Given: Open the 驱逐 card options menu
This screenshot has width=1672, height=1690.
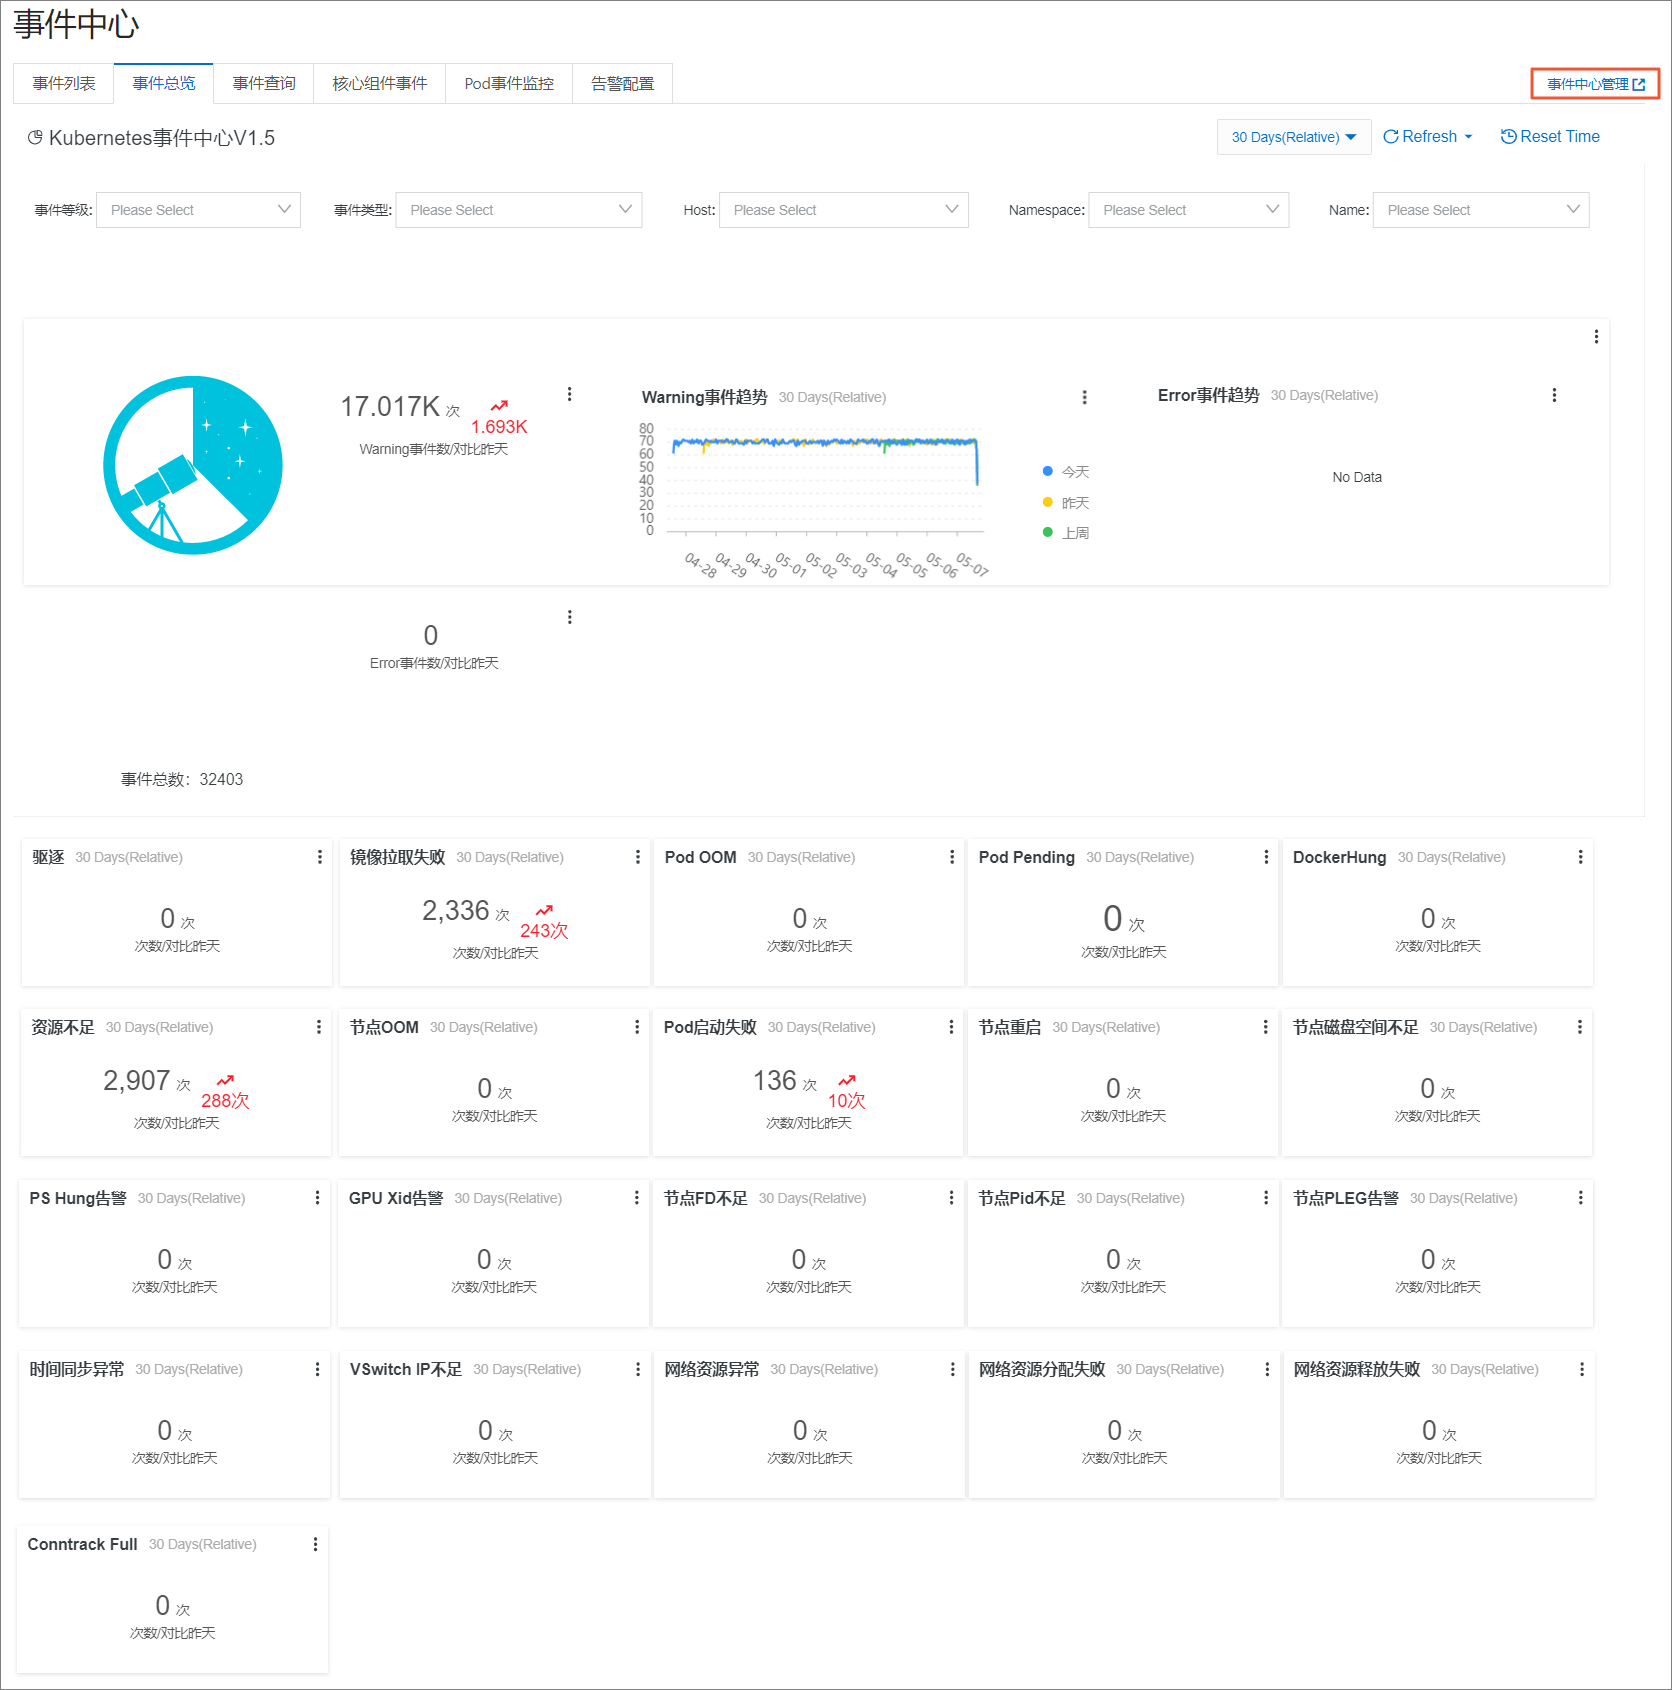Looking at the screenshot, I should 320,857.
